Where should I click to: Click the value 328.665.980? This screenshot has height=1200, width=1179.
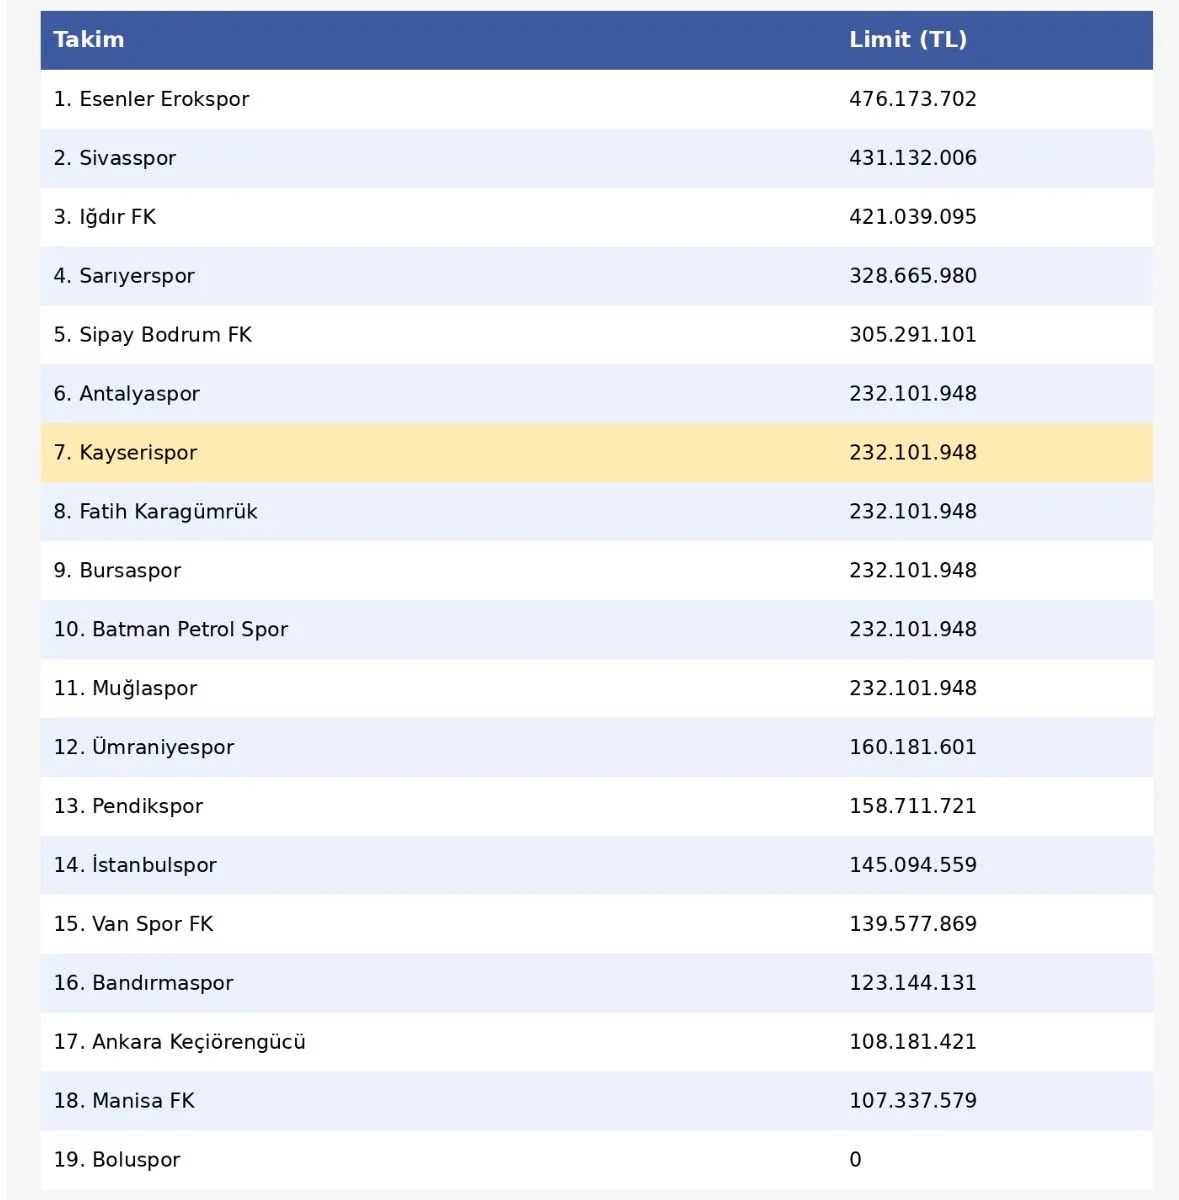pos(912,276)
